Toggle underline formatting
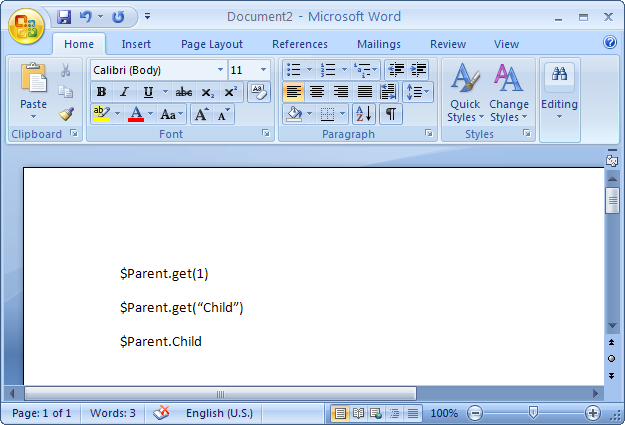625x425 pixels. click(x=148, y=92)
